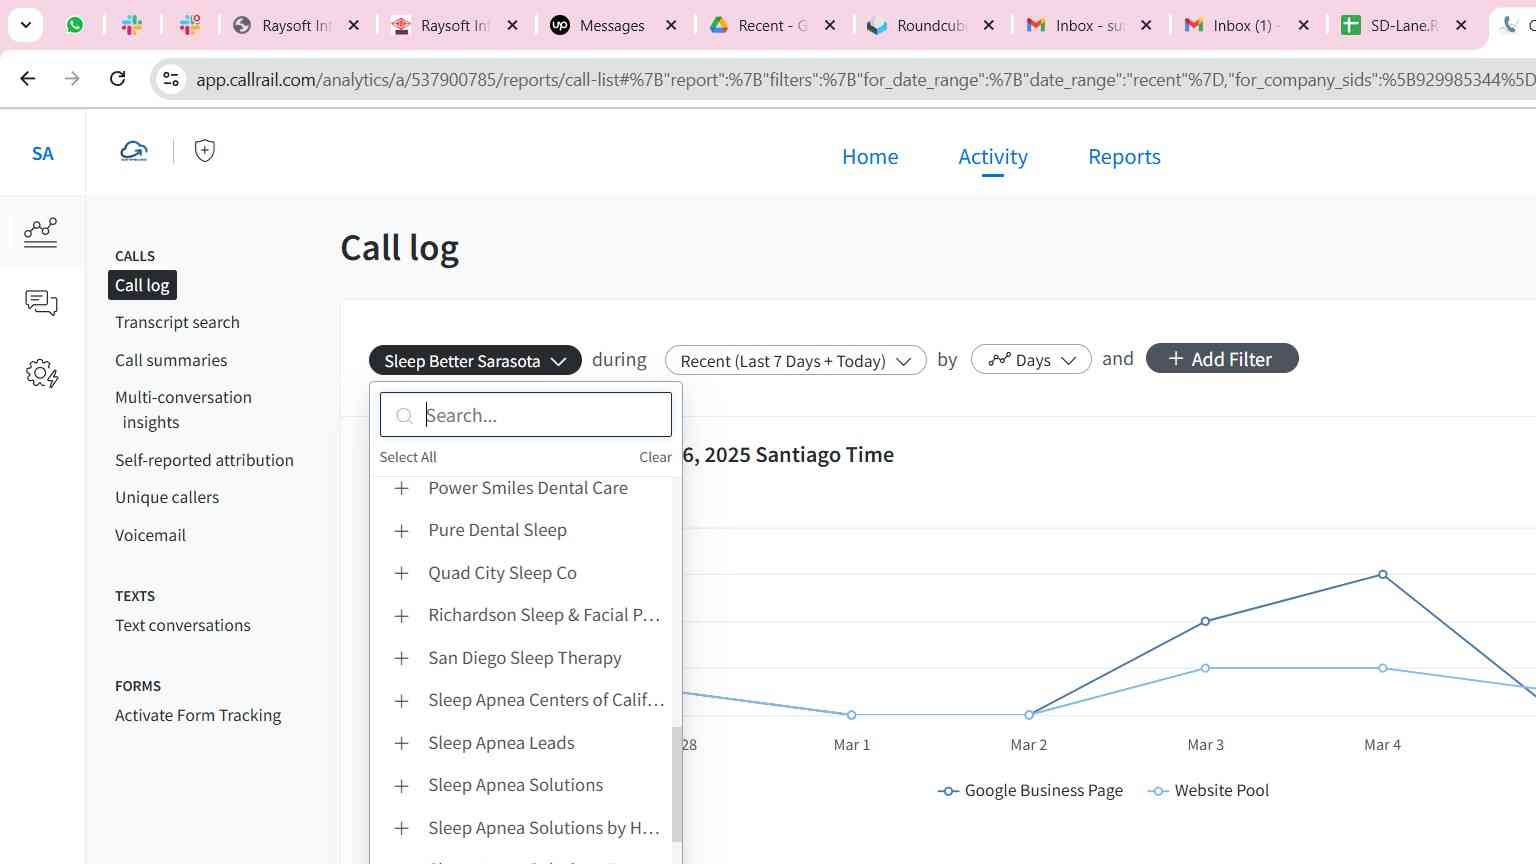Select Sleep Apnea Leads company
Screen dimensions: 1536x864
coord(501,743)
